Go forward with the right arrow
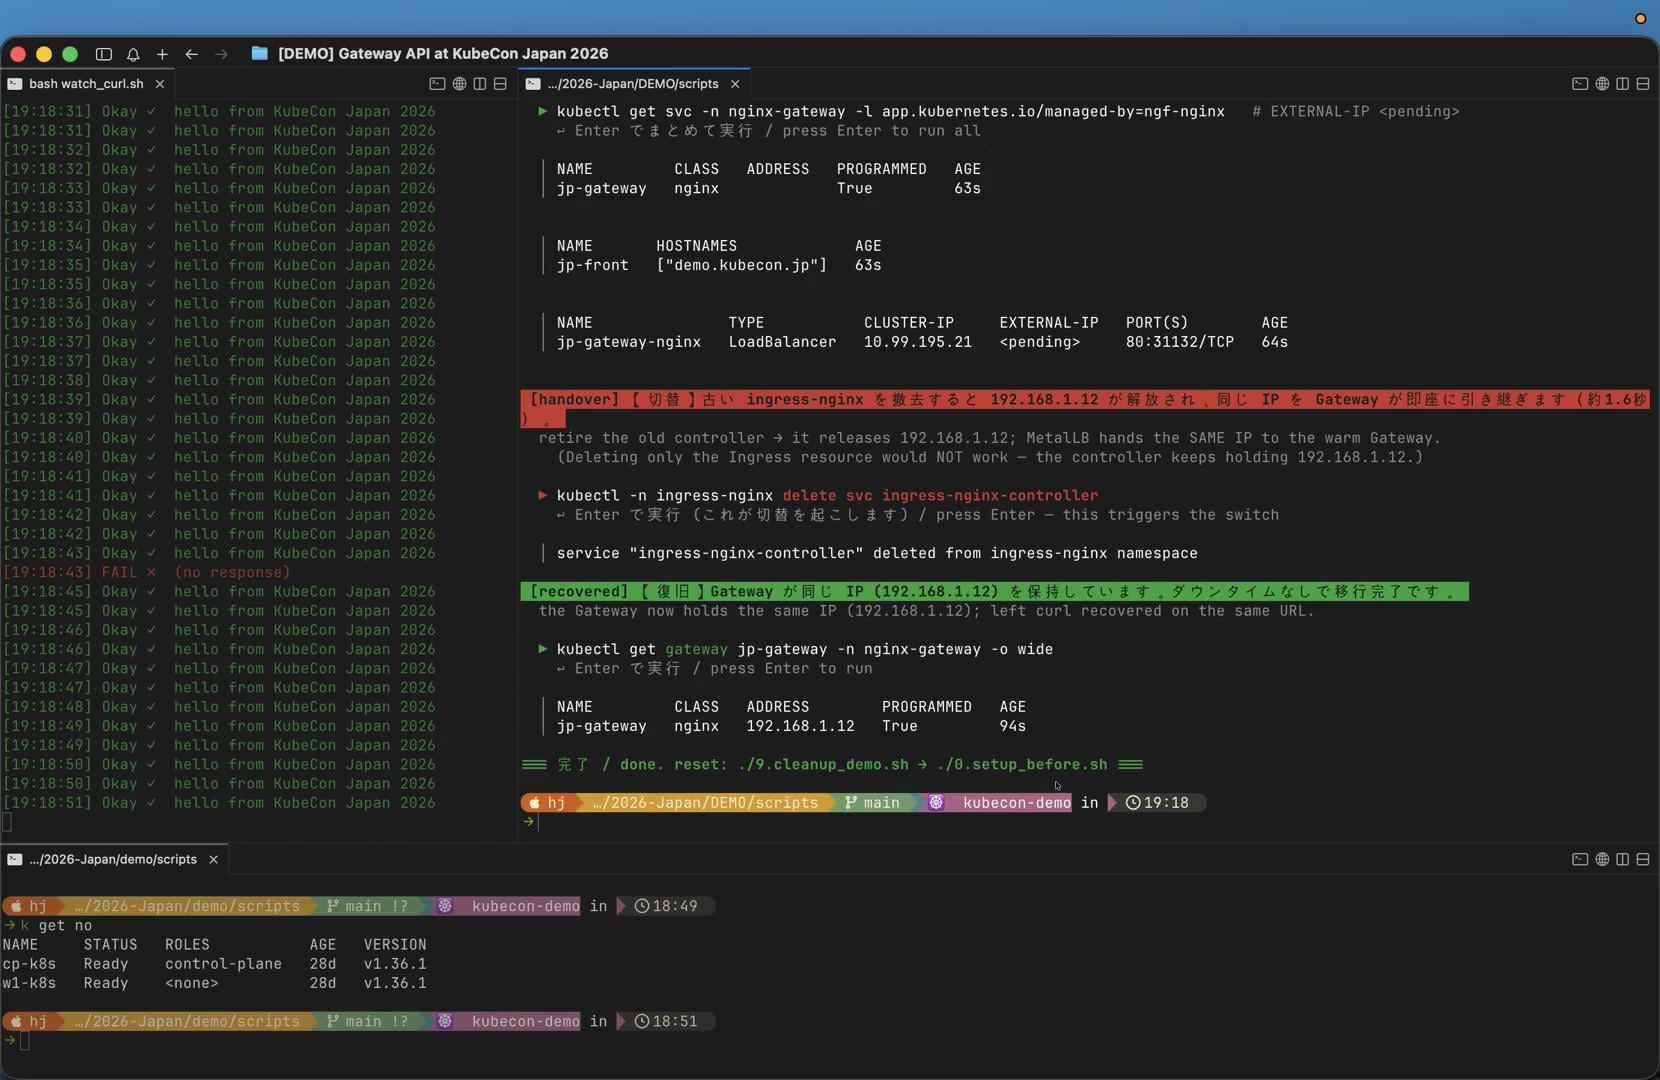This screenshot has width=1660, height=1080. pos(221,54)
